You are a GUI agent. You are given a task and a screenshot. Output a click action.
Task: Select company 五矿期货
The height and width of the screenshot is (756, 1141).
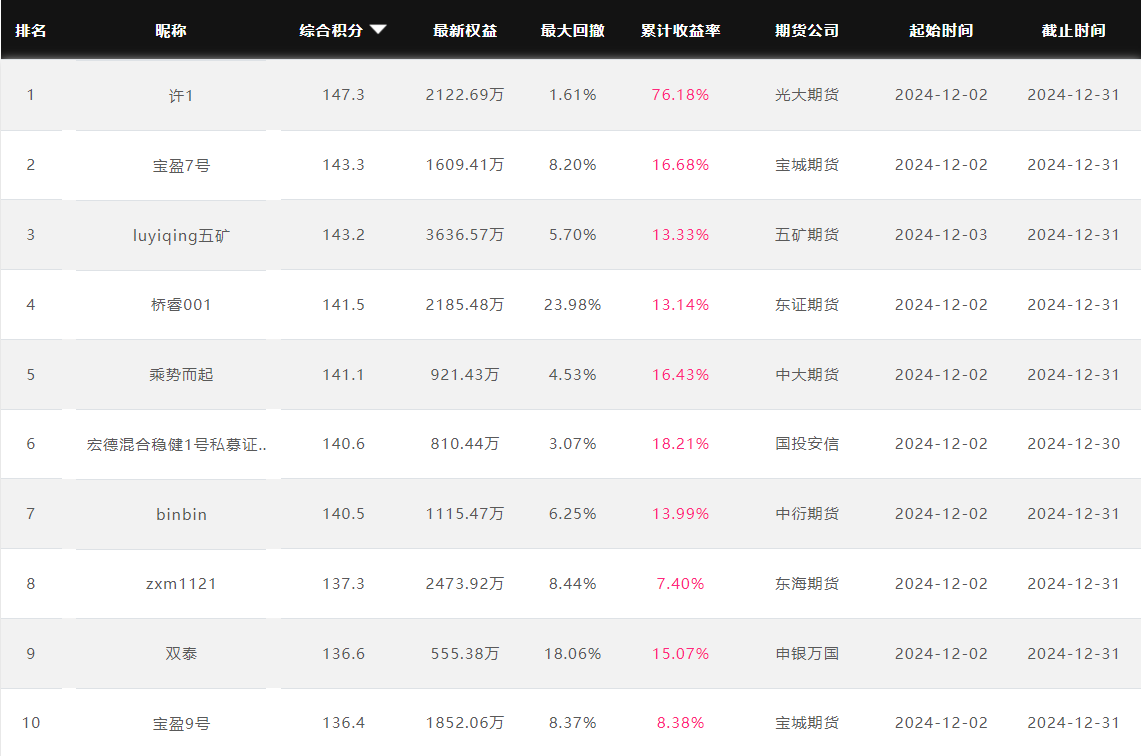pyautogui.click(x=807, y=234)
